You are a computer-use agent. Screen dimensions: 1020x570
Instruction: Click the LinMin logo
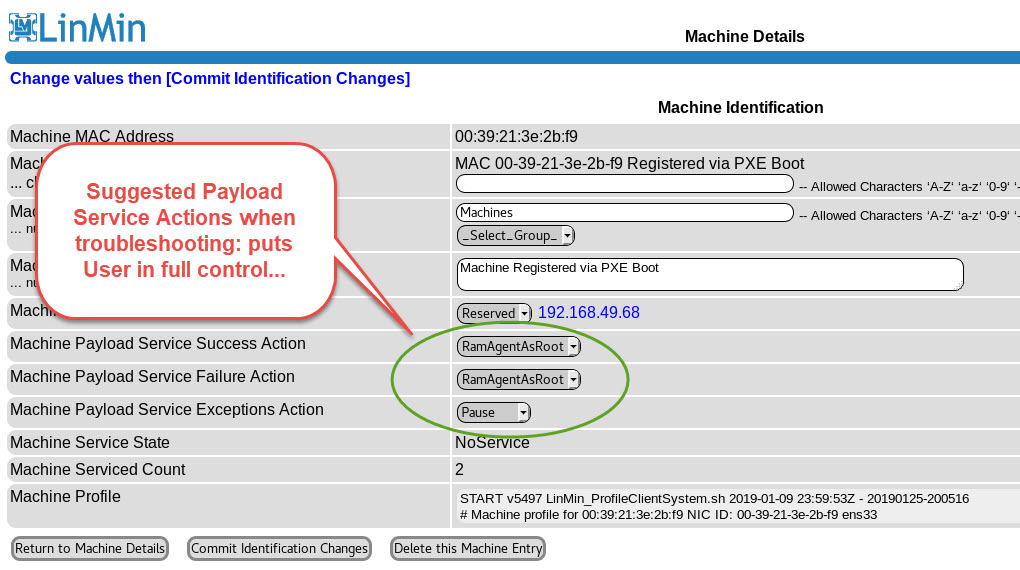point(77,26)
